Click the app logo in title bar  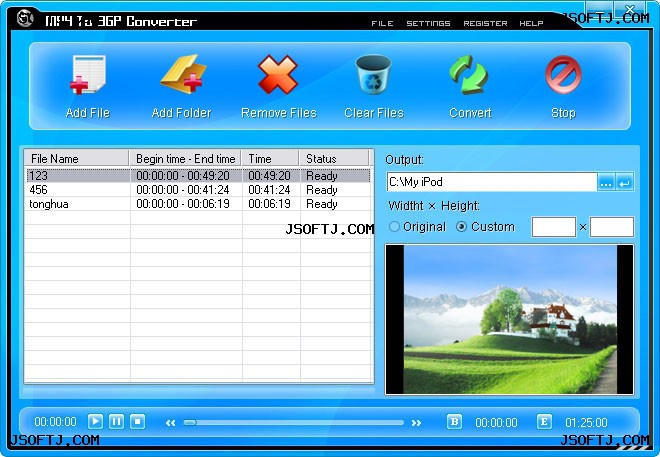click(25, 18)
